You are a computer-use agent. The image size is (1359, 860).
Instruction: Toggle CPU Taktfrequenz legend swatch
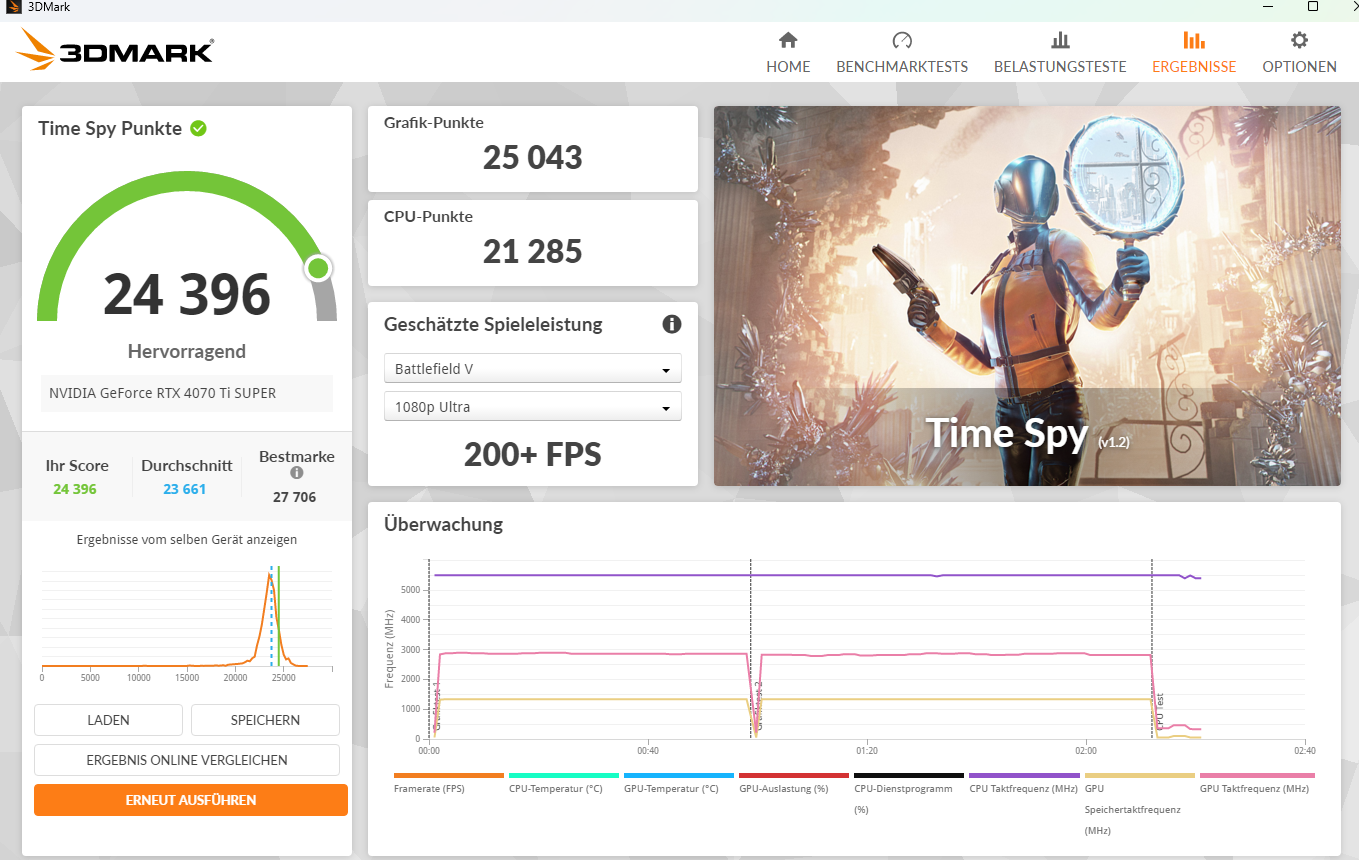[x=1024, y=775]
